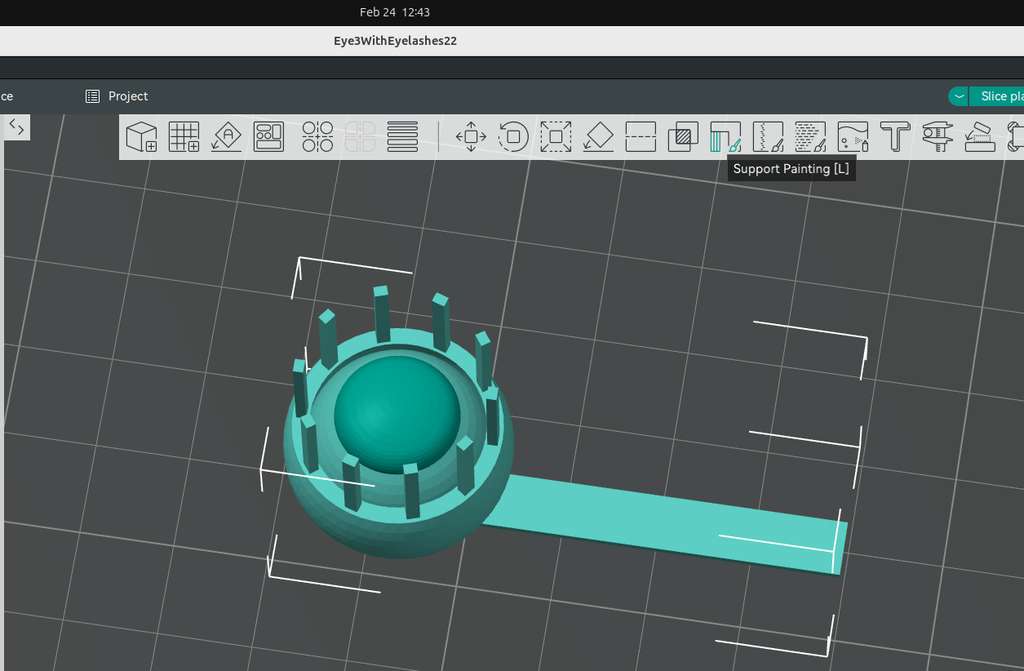1024x671 pixels.
Task: Open the Variable layer height tool
Action: [402, 137]
